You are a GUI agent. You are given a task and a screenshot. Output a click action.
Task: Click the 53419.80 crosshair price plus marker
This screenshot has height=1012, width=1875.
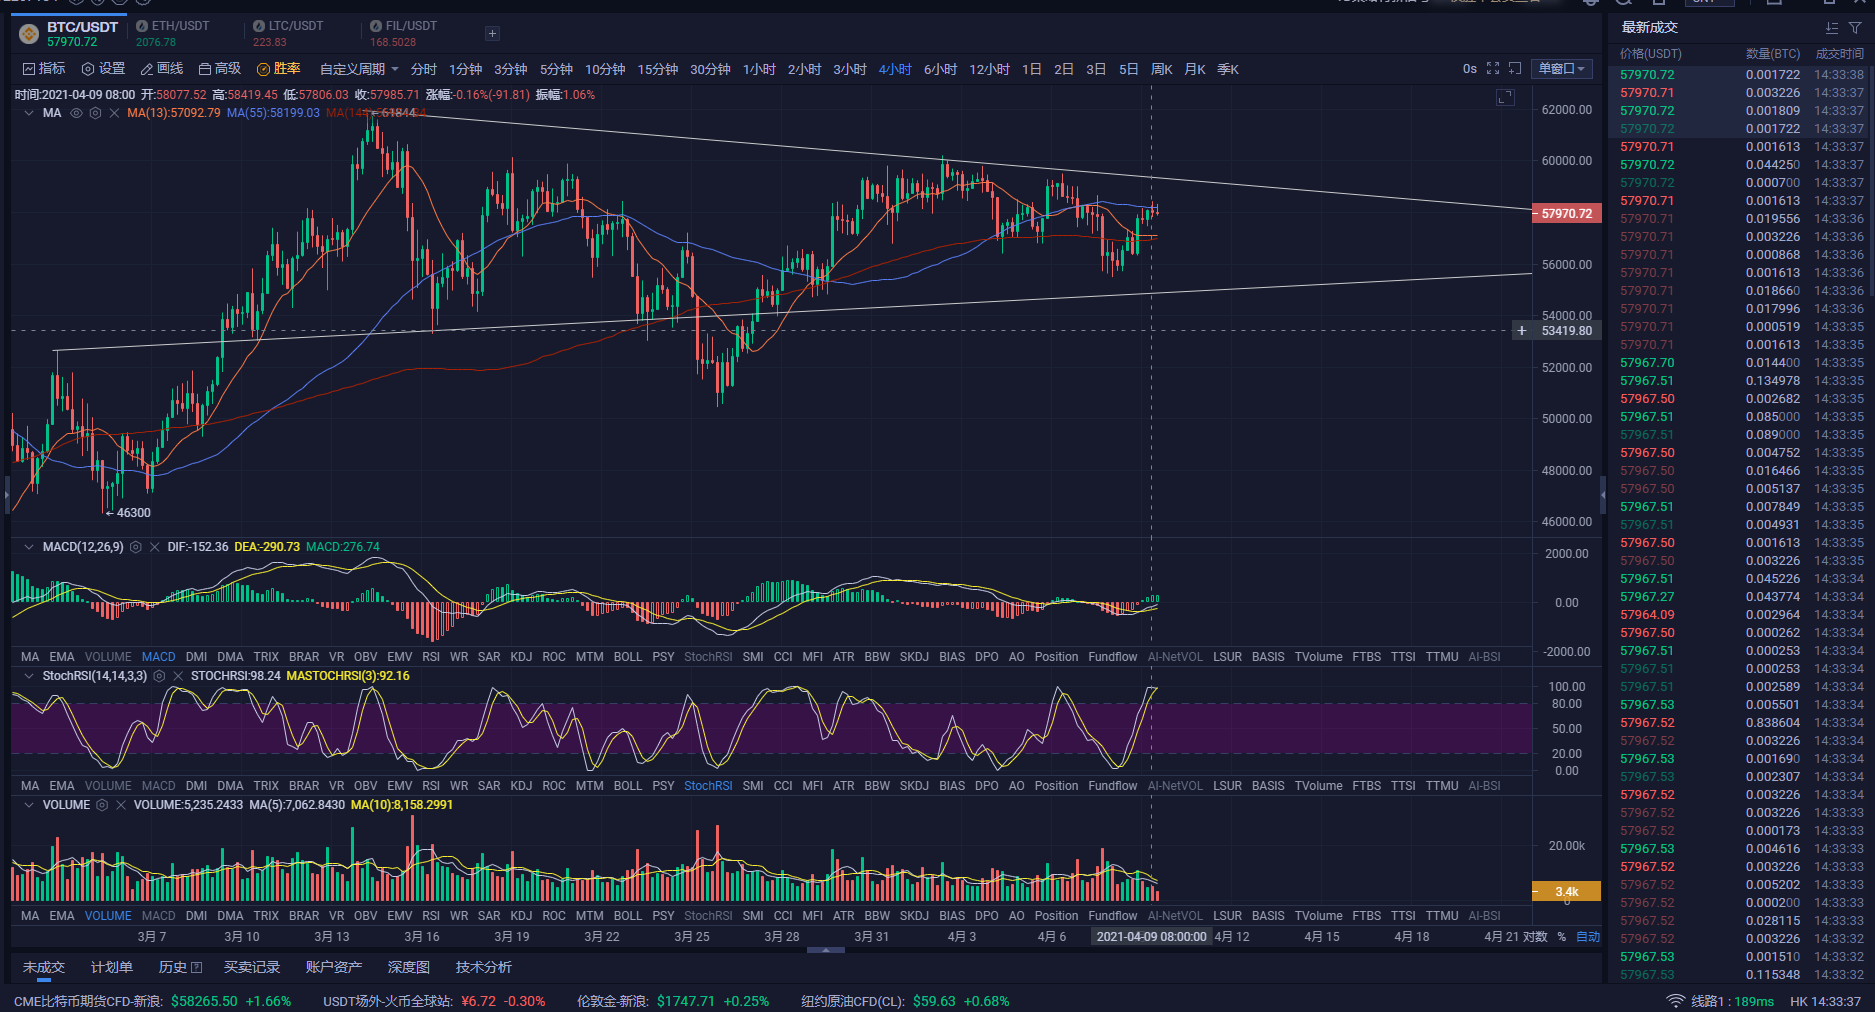[x=1522, y=330]
